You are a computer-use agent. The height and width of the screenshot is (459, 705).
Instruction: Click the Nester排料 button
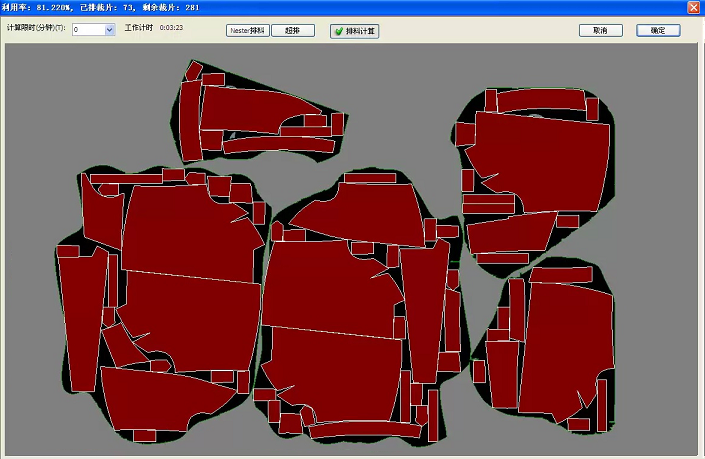(x=246, y=31)
